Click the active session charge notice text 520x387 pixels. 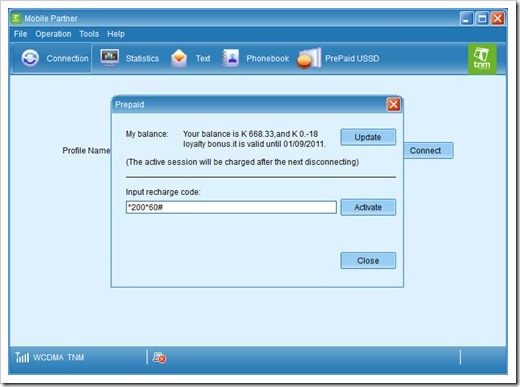pyautogui.click(x=242, y=162)
